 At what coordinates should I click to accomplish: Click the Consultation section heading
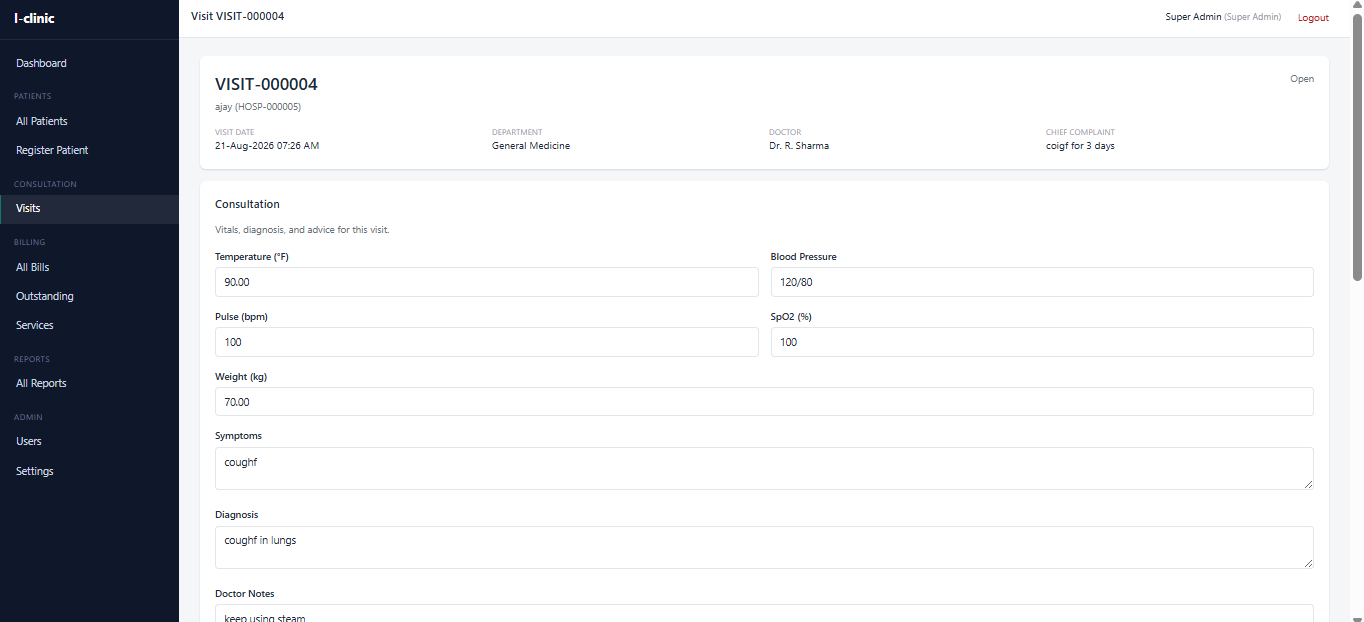tap(247, 204)
